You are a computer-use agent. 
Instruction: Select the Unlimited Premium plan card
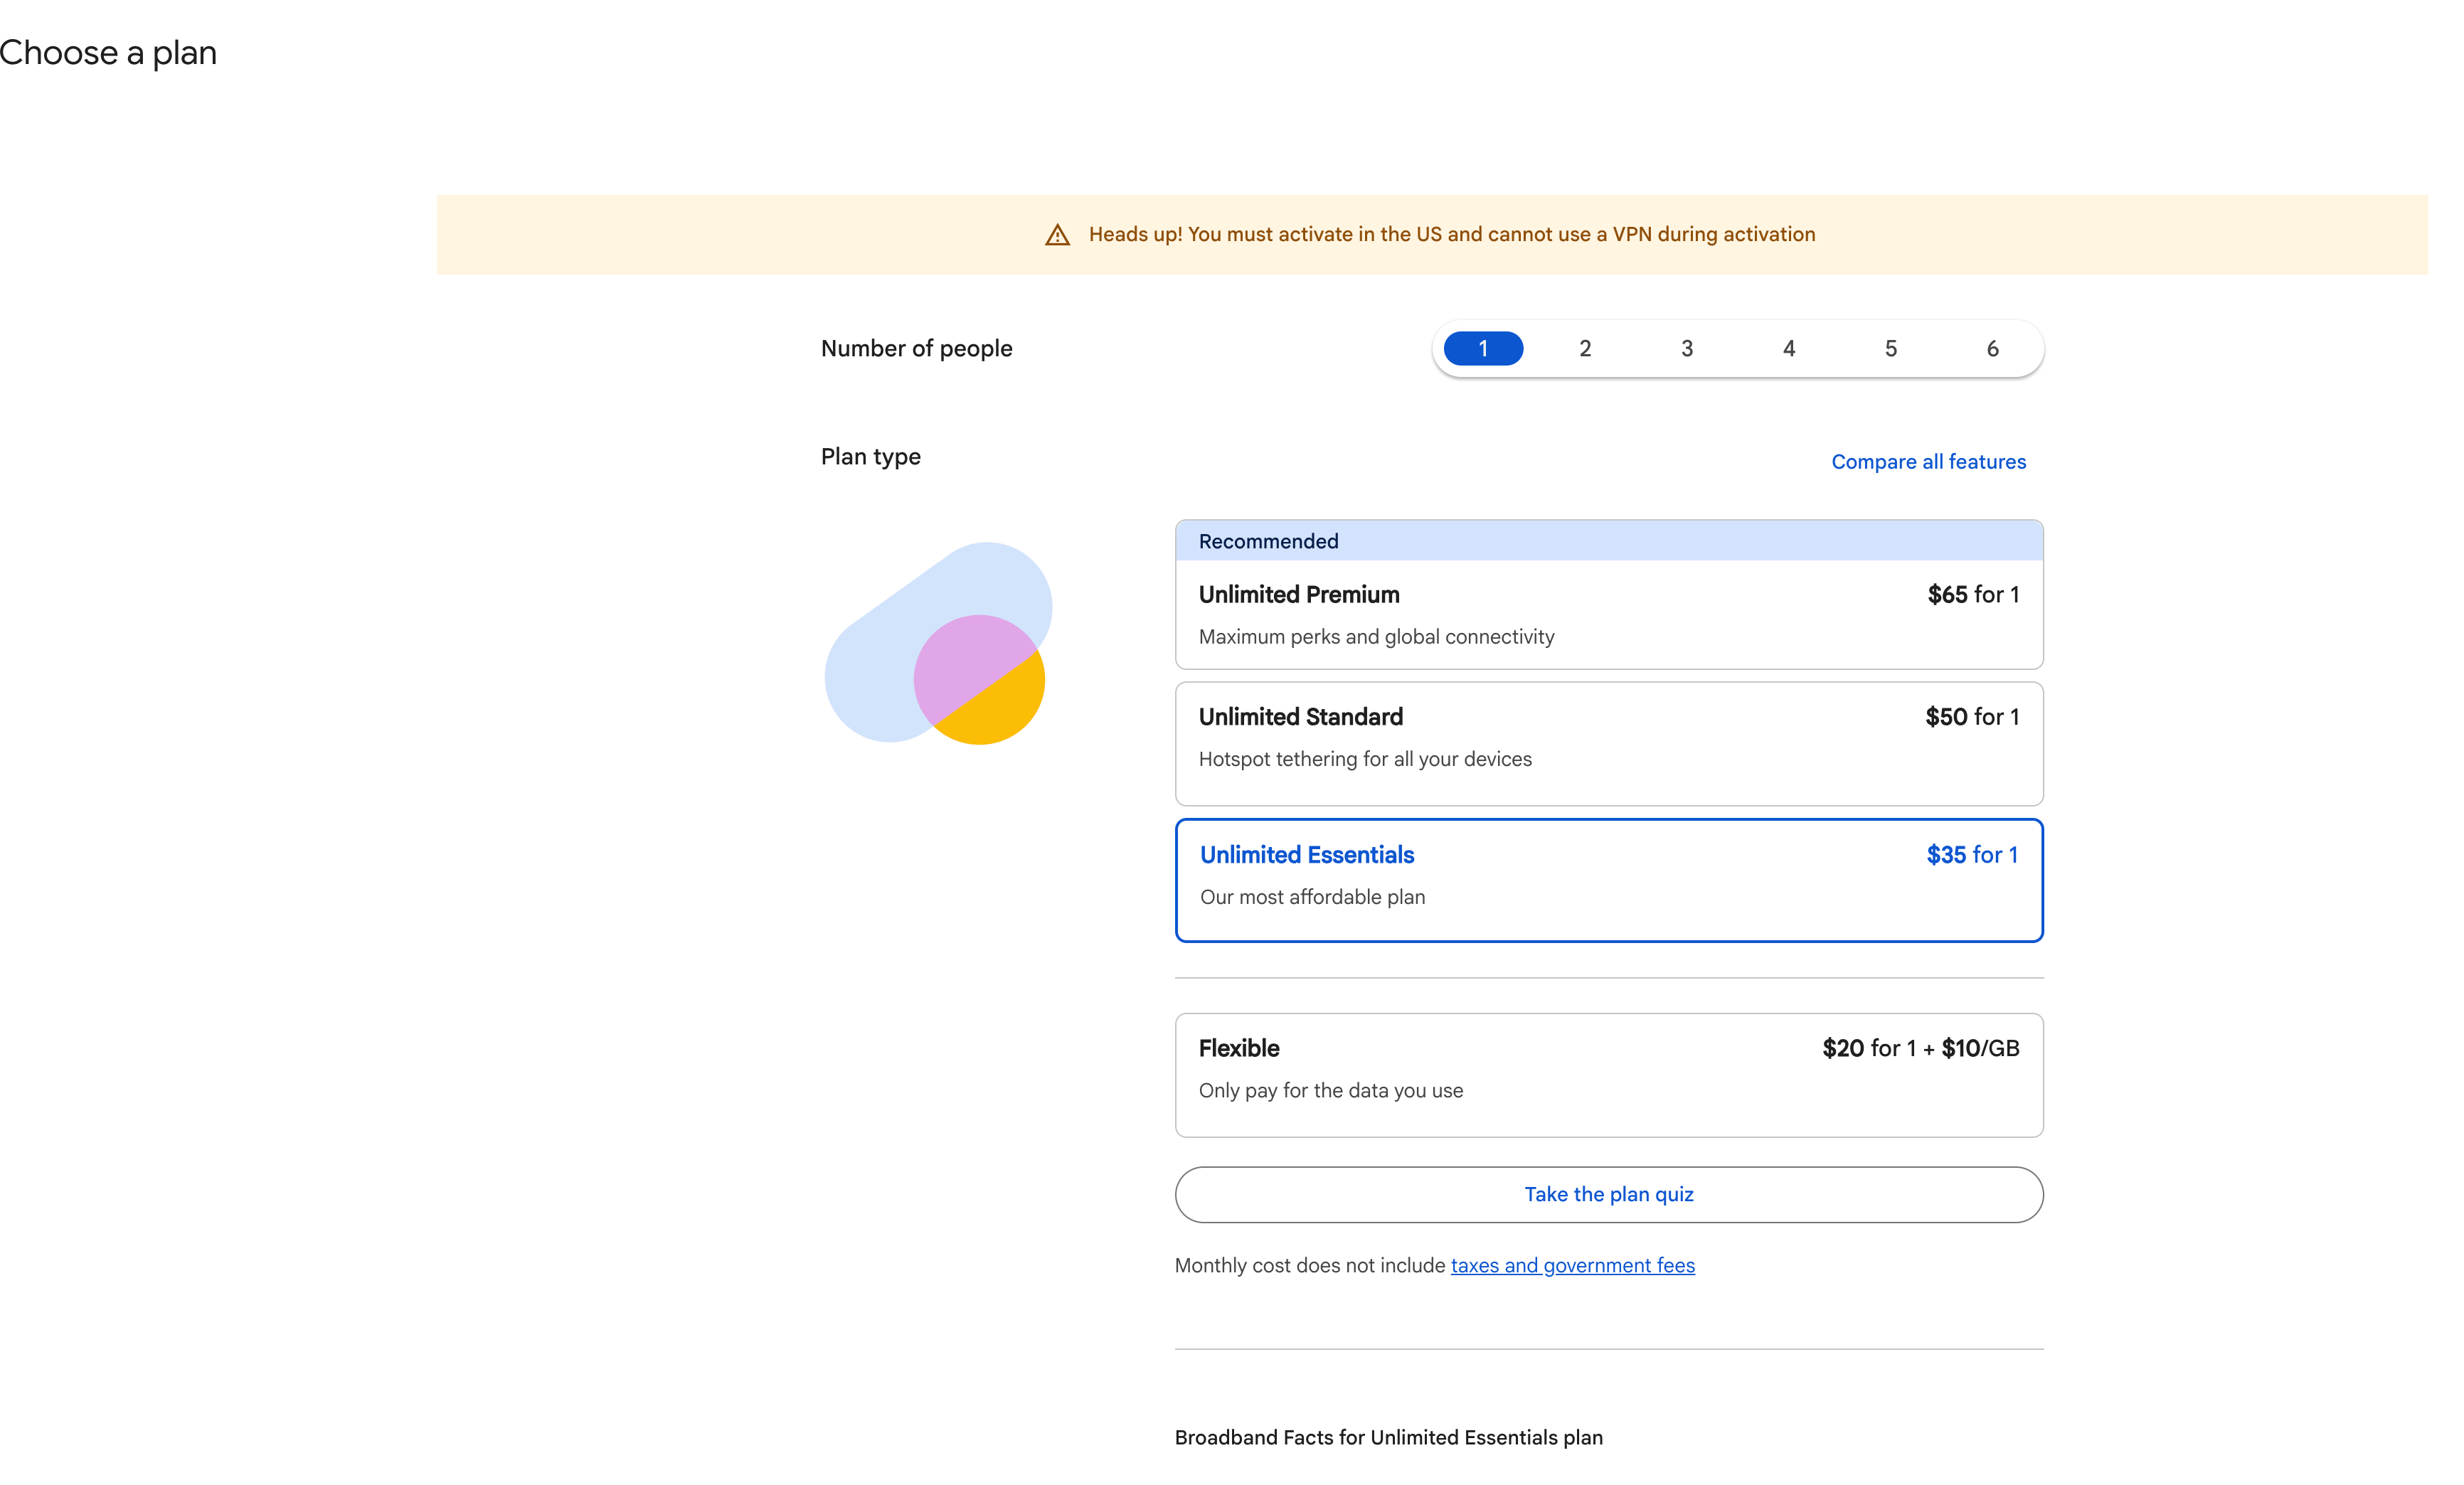1608,614
